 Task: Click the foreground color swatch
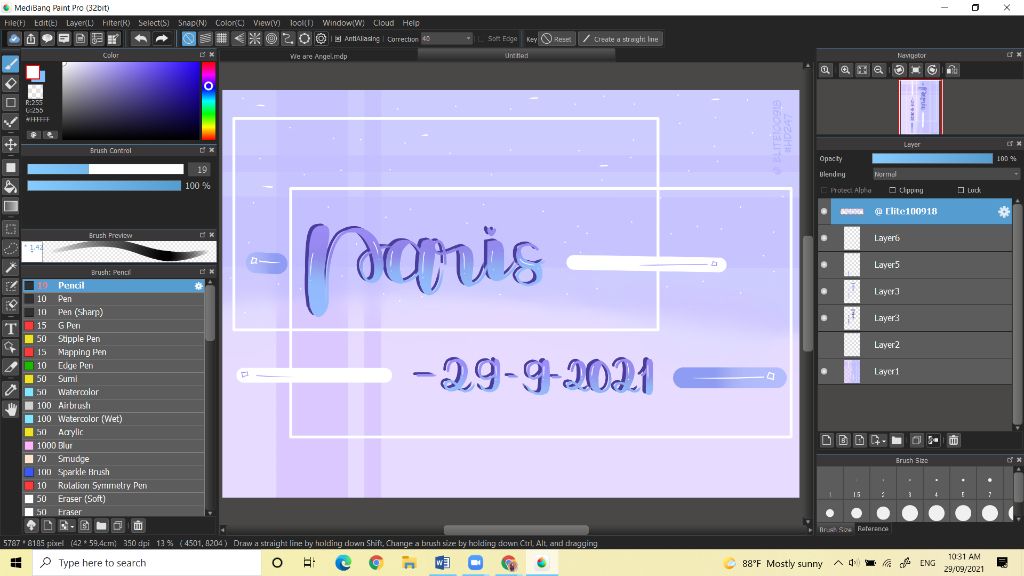point(33,72)
